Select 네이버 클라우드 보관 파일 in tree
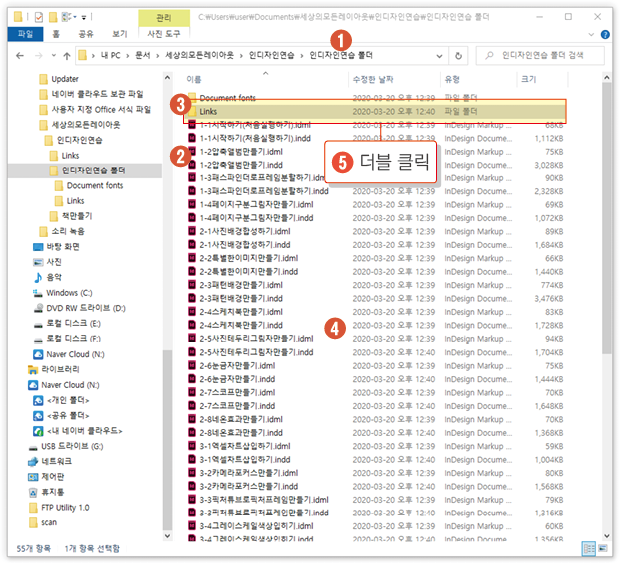Viewport: 620px width, 563px height. pyautogui.click(x=97, y=94)
